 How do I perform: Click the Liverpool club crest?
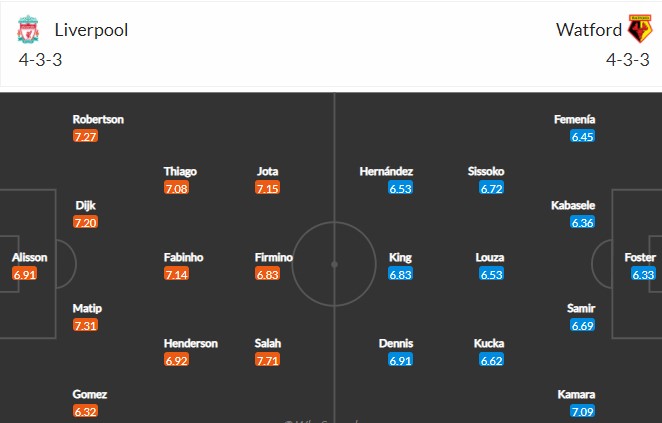(x=27, y=30)
